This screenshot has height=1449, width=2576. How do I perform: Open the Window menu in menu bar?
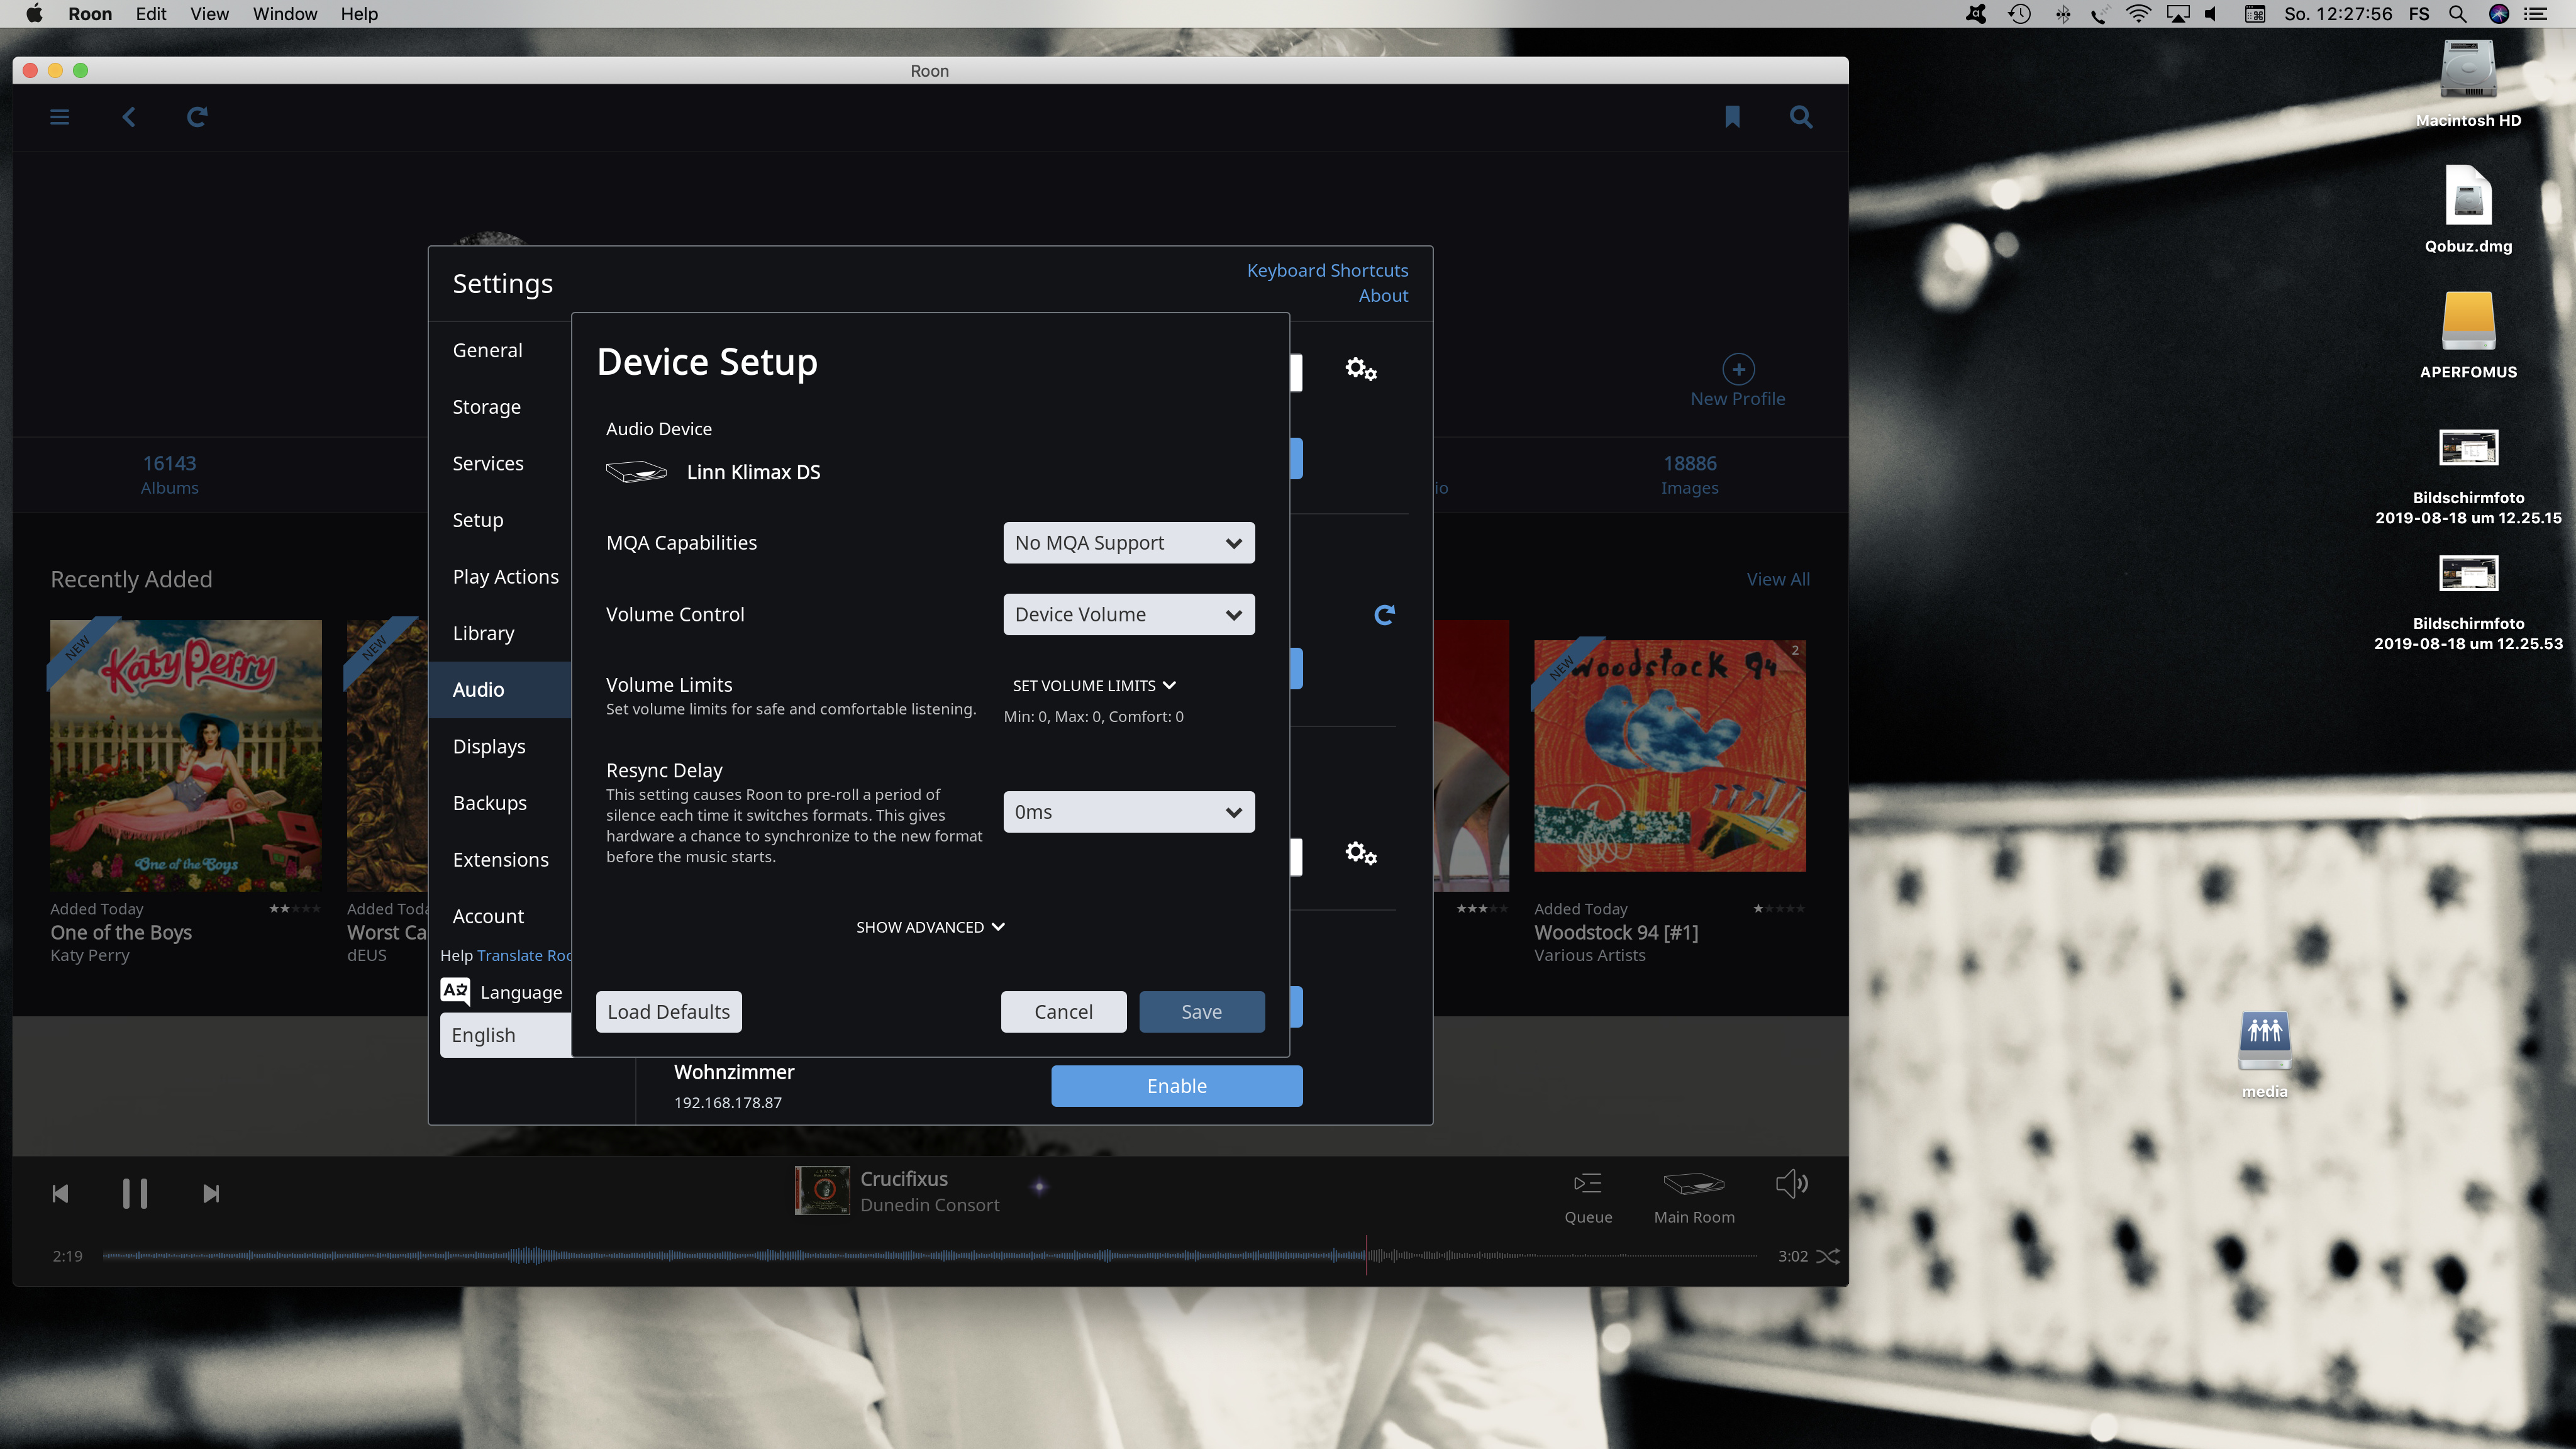[285, 14]
